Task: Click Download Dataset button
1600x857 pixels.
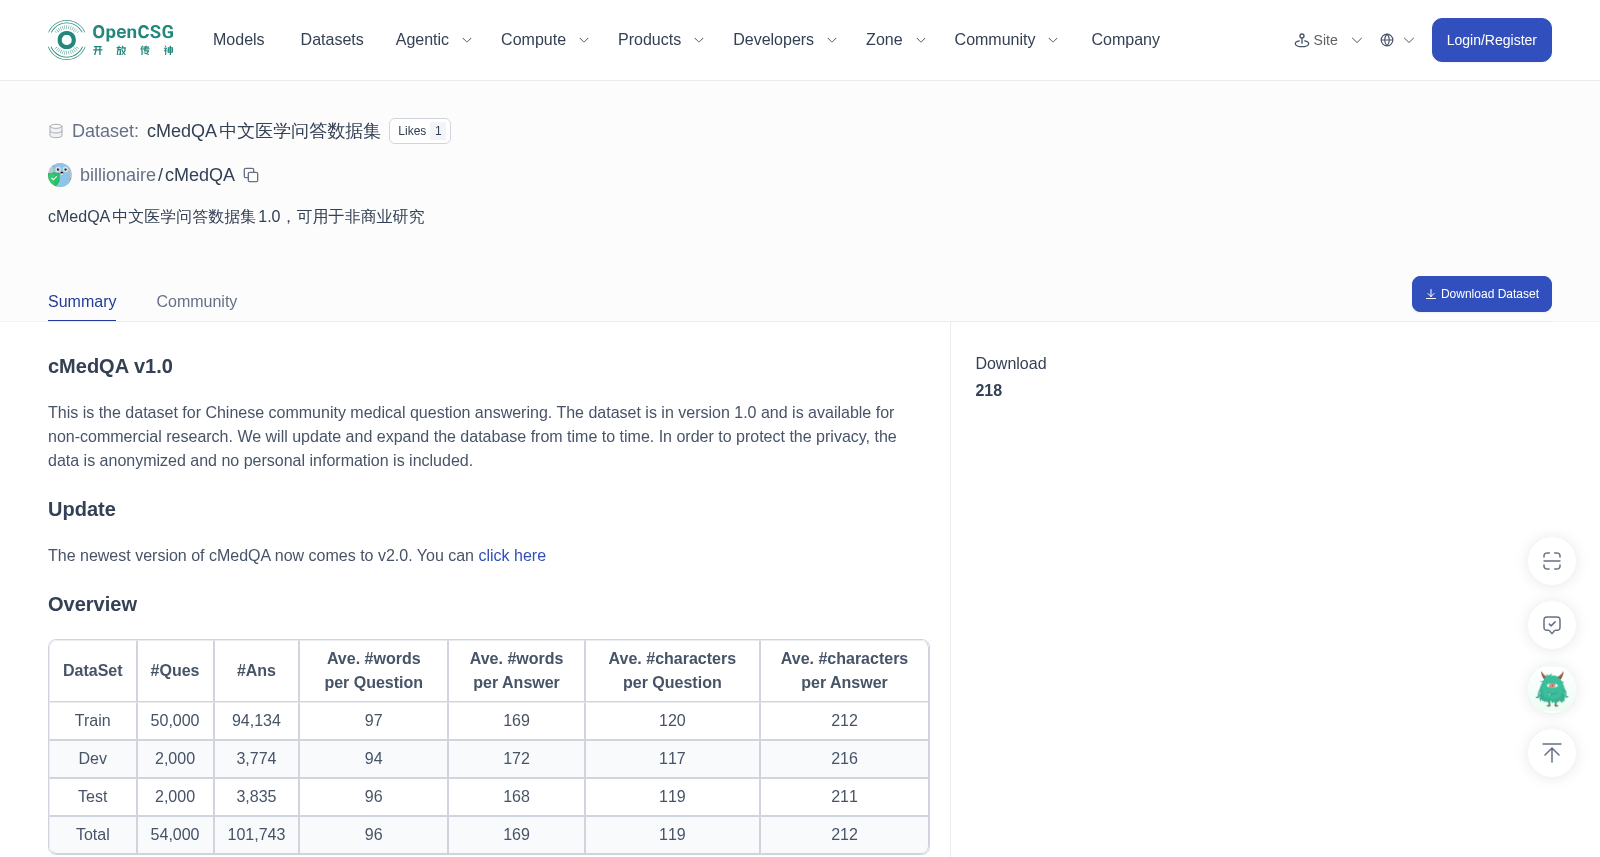Action: point(1482,294)
